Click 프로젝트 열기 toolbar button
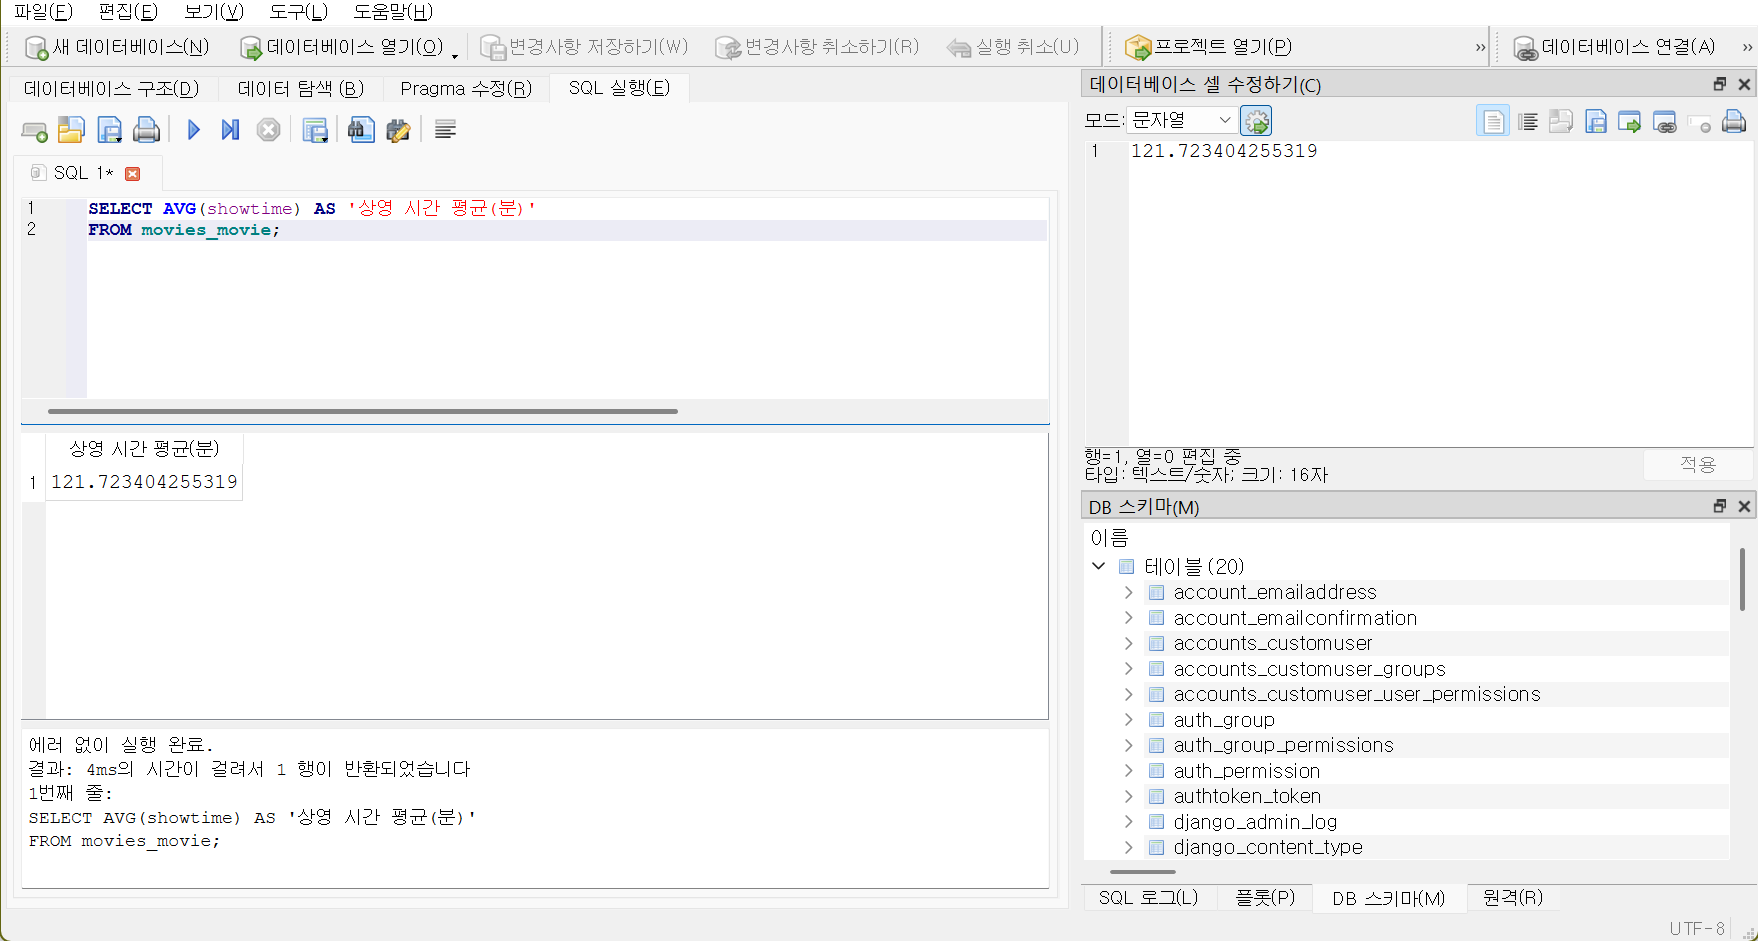1758x941 pixels. click(x=1208, y=47)
